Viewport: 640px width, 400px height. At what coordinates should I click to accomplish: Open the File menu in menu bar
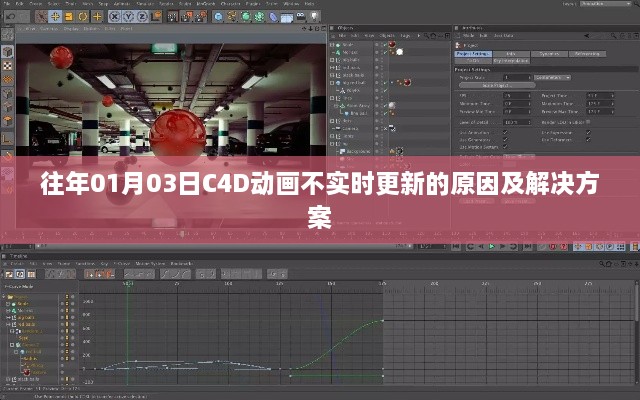coord(7,4)
